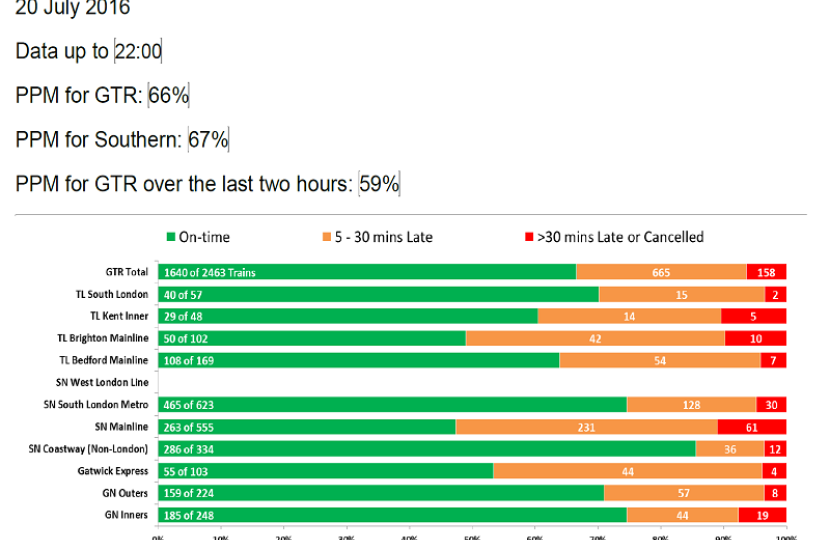Click the 20 July 2016 date text
Image resolution: width=830 pixels, height=540 pixels.
point(72,10)
